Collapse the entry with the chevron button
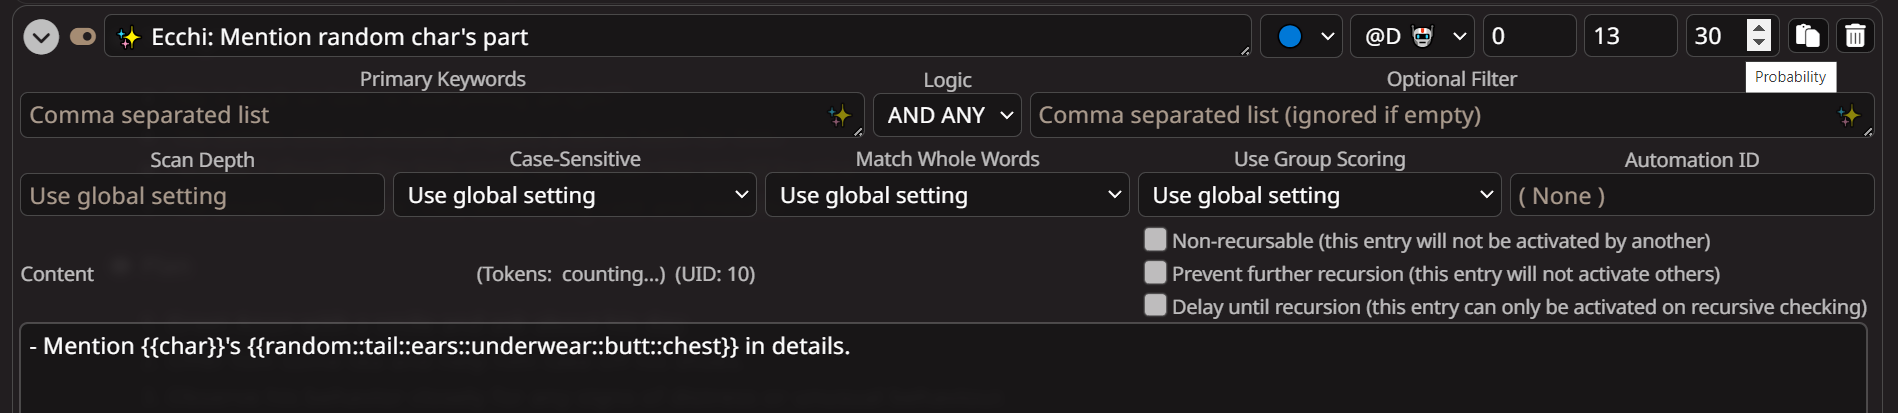Image resolution: width=1898 pixels, height=413 pixels. 41,38
